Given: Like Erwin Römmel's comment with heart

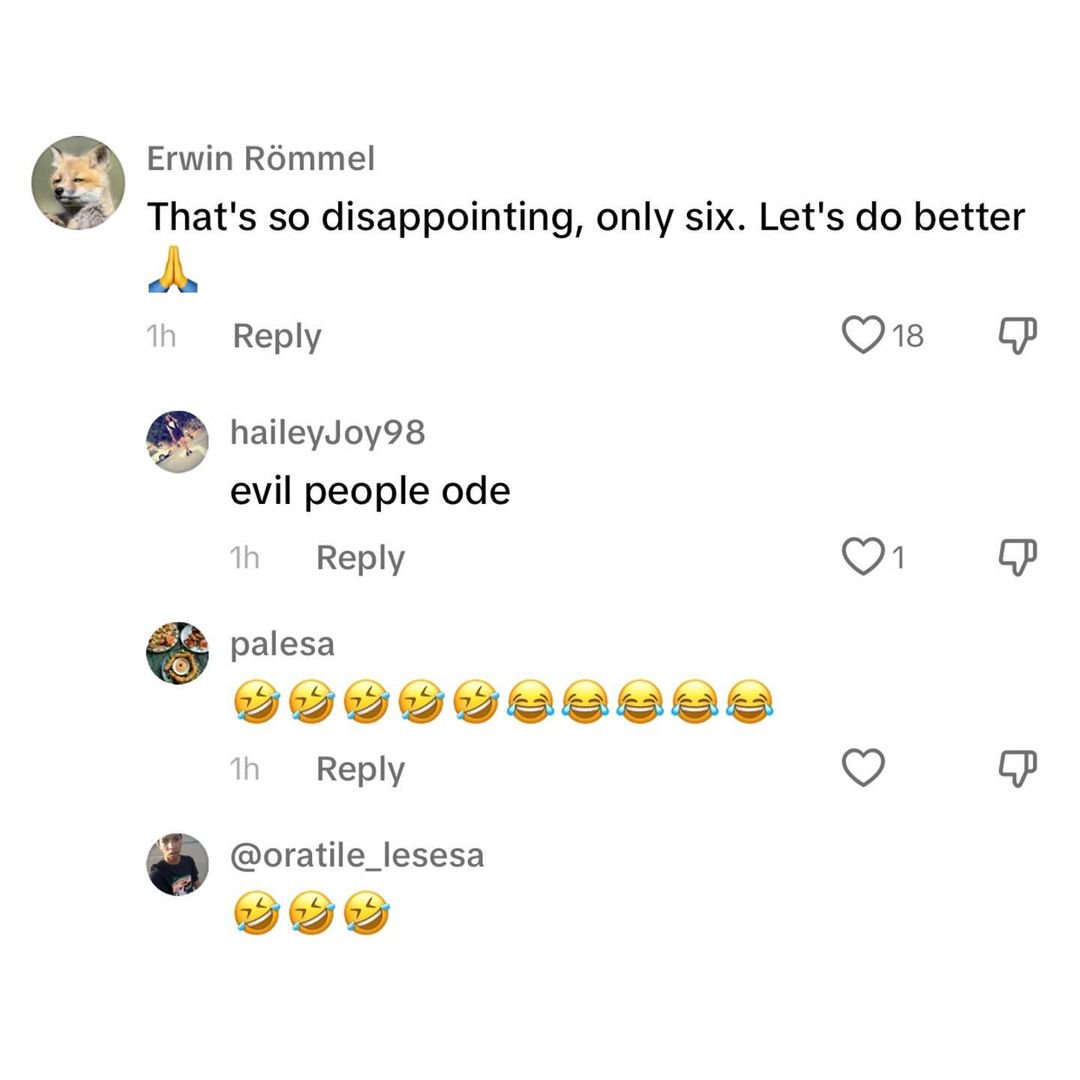Looking at the screenshot, I should pos(863,335).
